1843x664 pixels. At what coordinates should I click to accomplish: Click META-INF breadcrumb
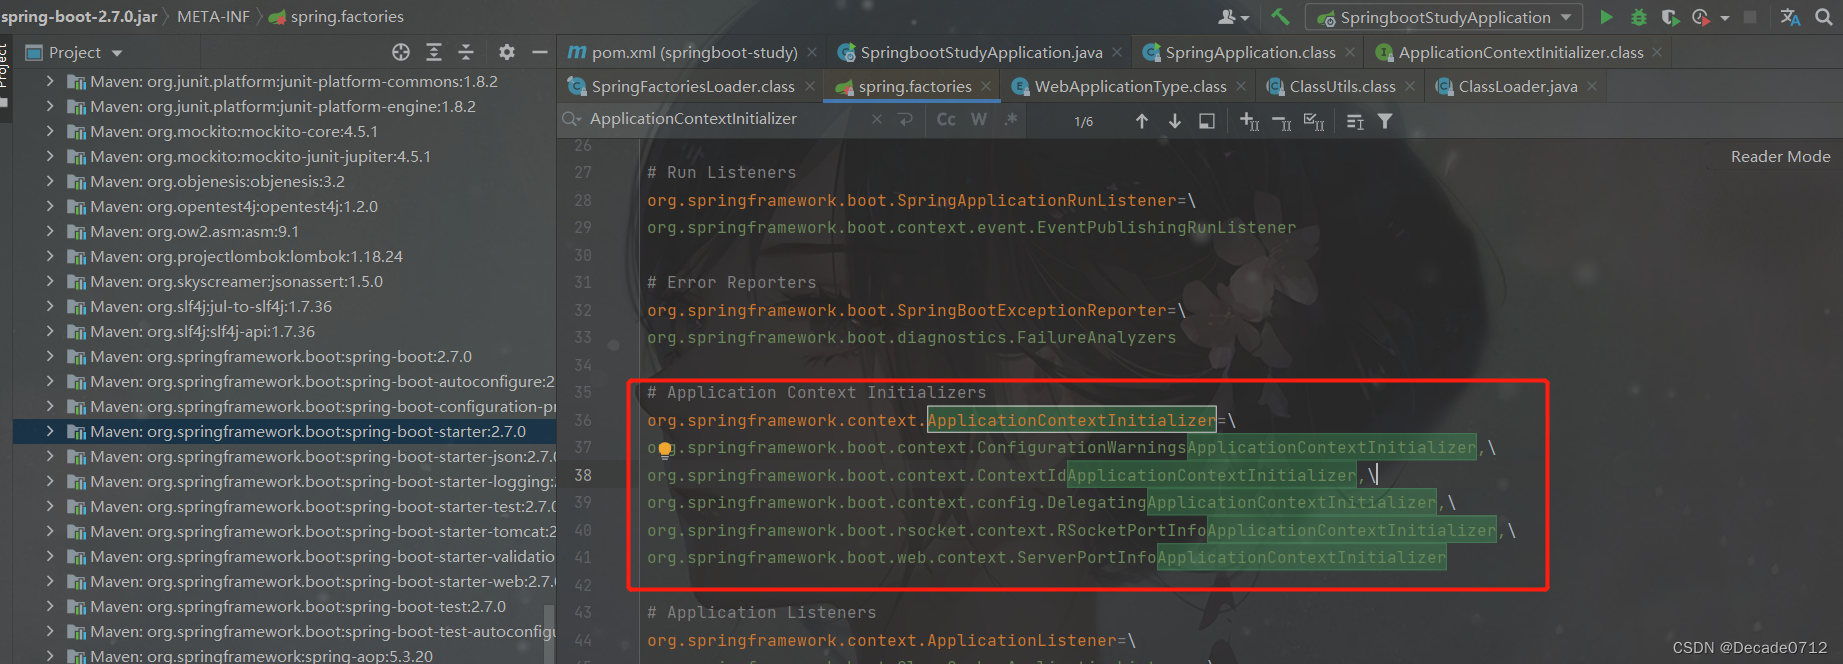click(213, 16)
